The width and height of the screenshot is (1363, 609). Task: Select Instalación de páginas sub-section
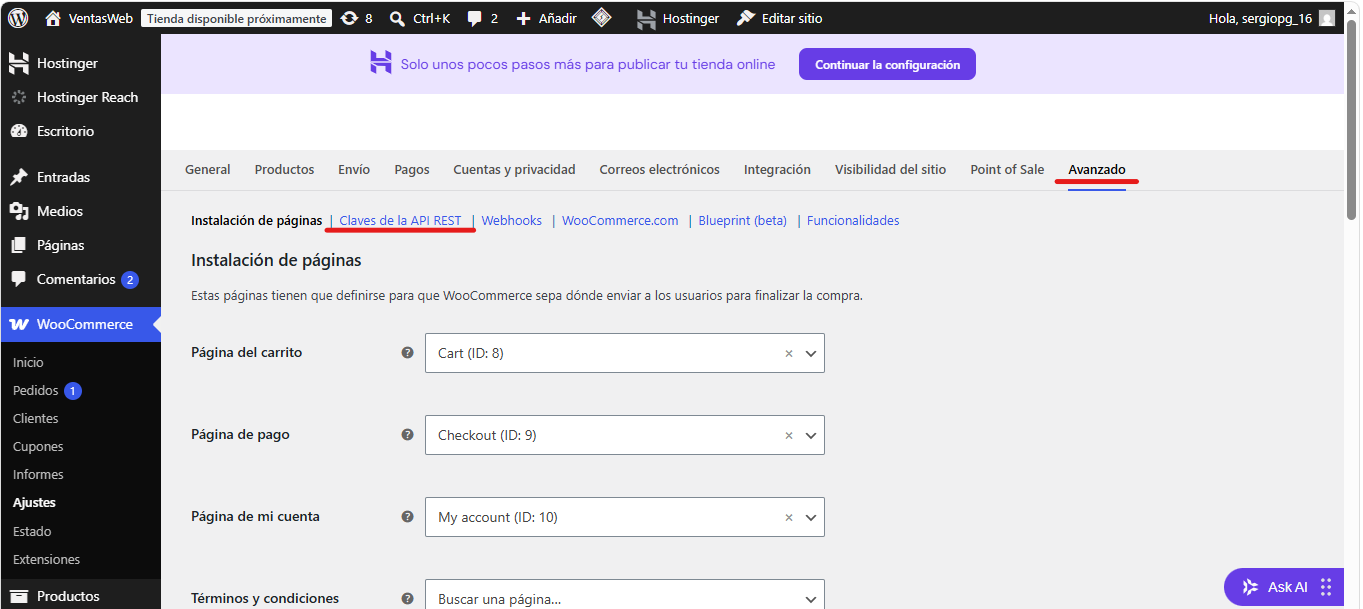click(256, 220)
